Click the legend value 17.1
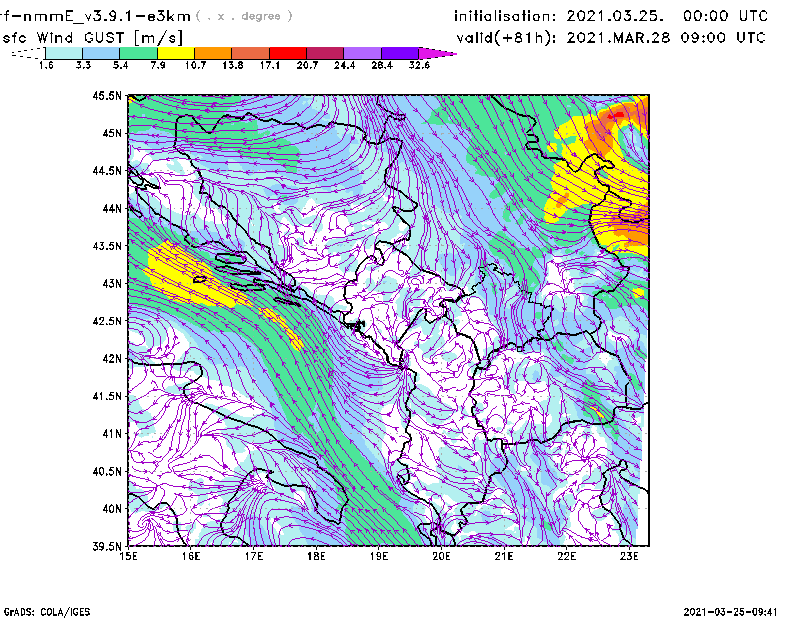 pos(270,65)
